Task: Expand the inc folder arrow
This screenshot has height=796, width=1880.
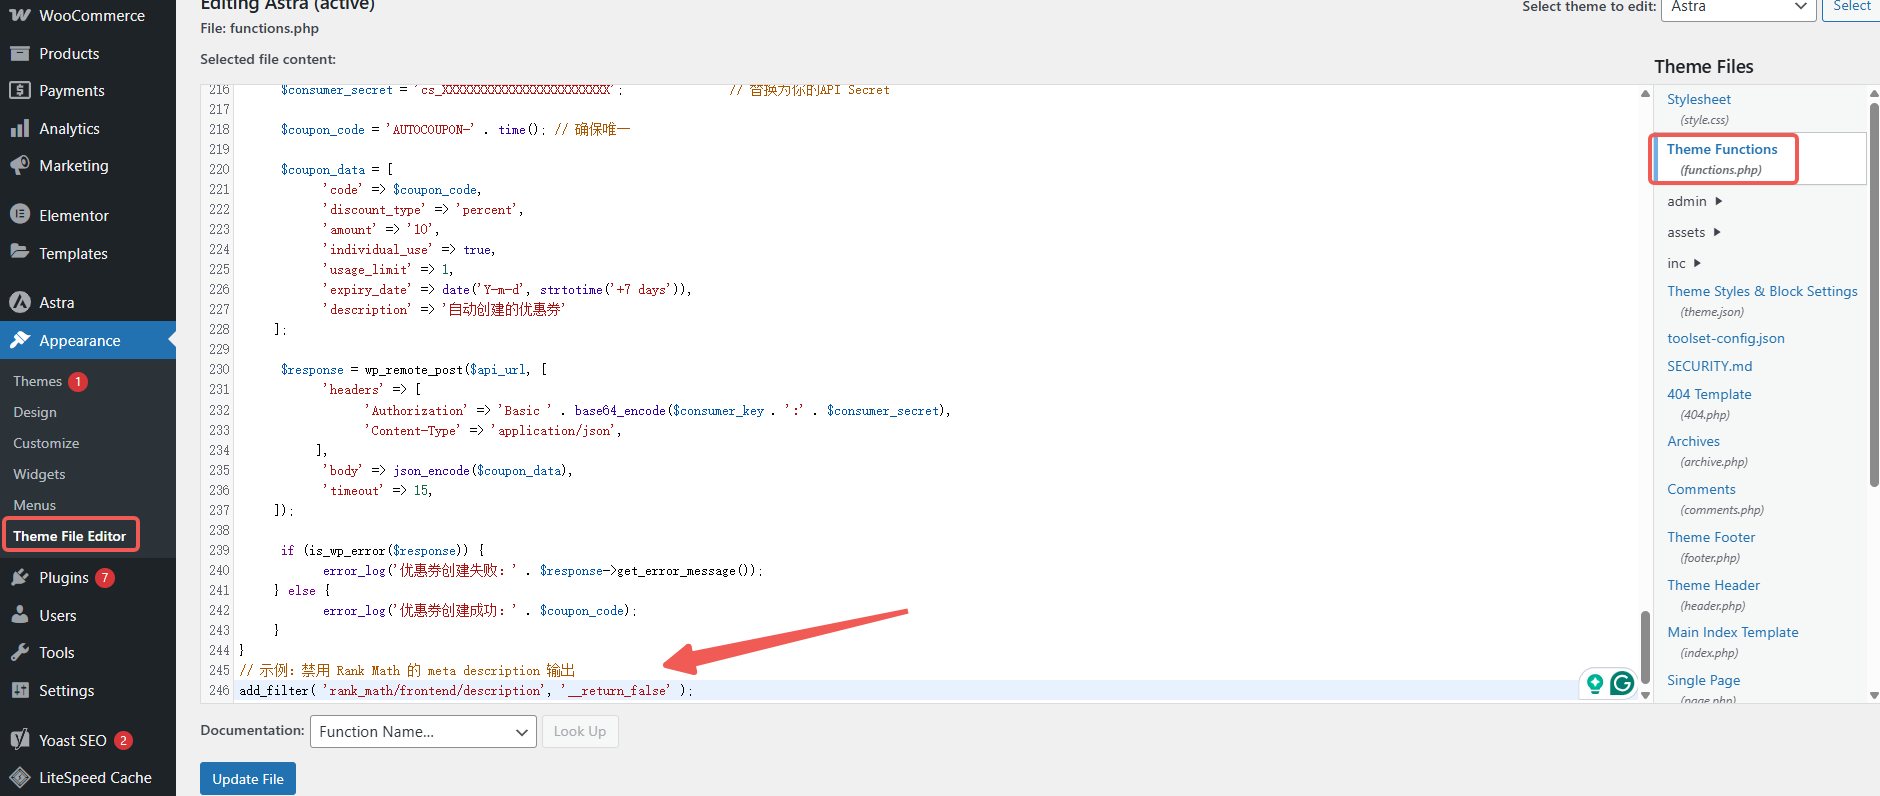Action: pyautogui.click(x=1697, y=264)
